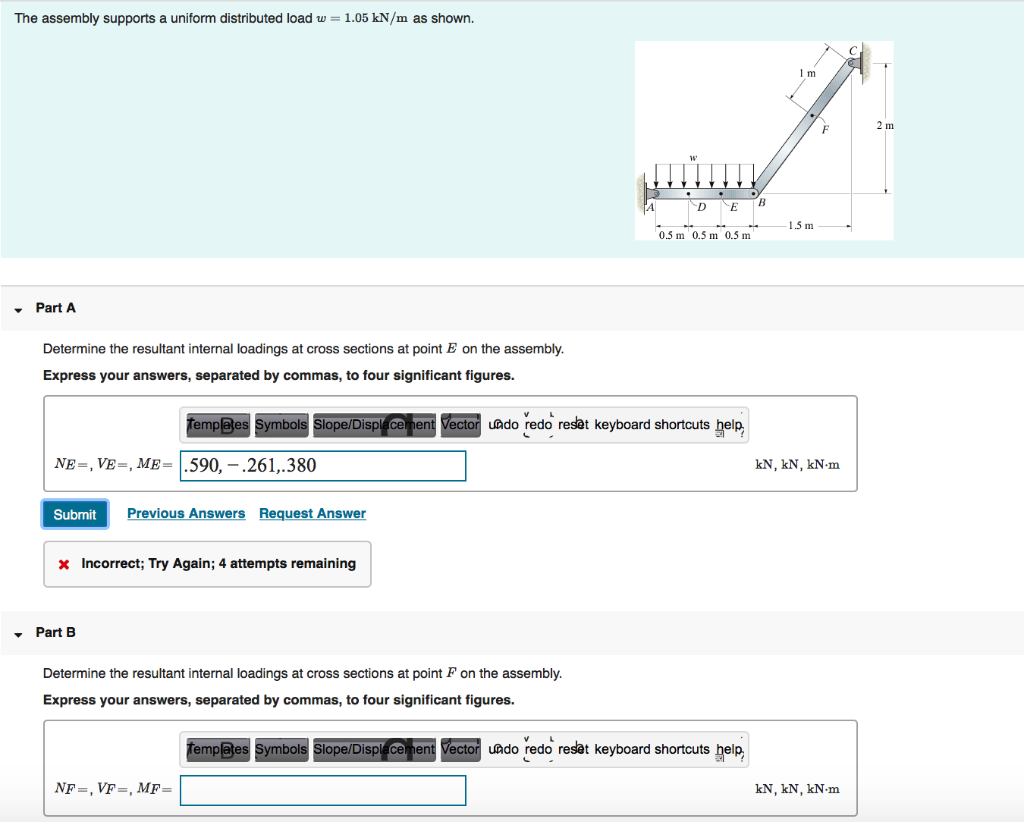This screenshot has width=1024, height=822.
Task: Click the NF, VF, MF answer field
Action: [x=322, y=790]
